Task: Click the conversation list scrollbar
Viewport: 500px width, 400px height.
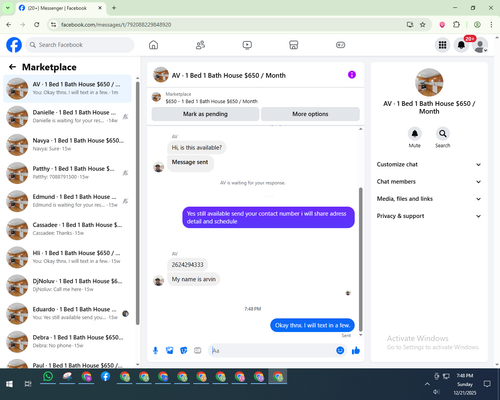Action: (137, 203)
